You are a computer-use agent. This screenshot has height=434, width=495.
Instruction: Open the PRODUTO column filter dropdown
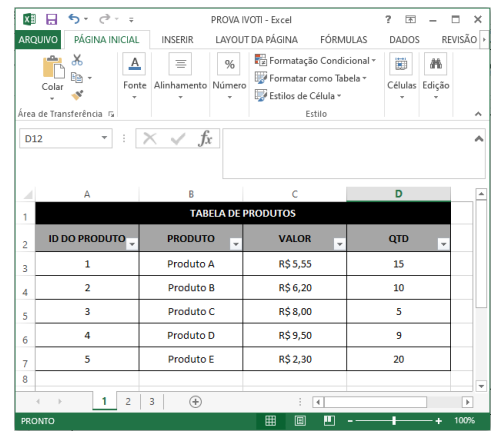(236, 244)
